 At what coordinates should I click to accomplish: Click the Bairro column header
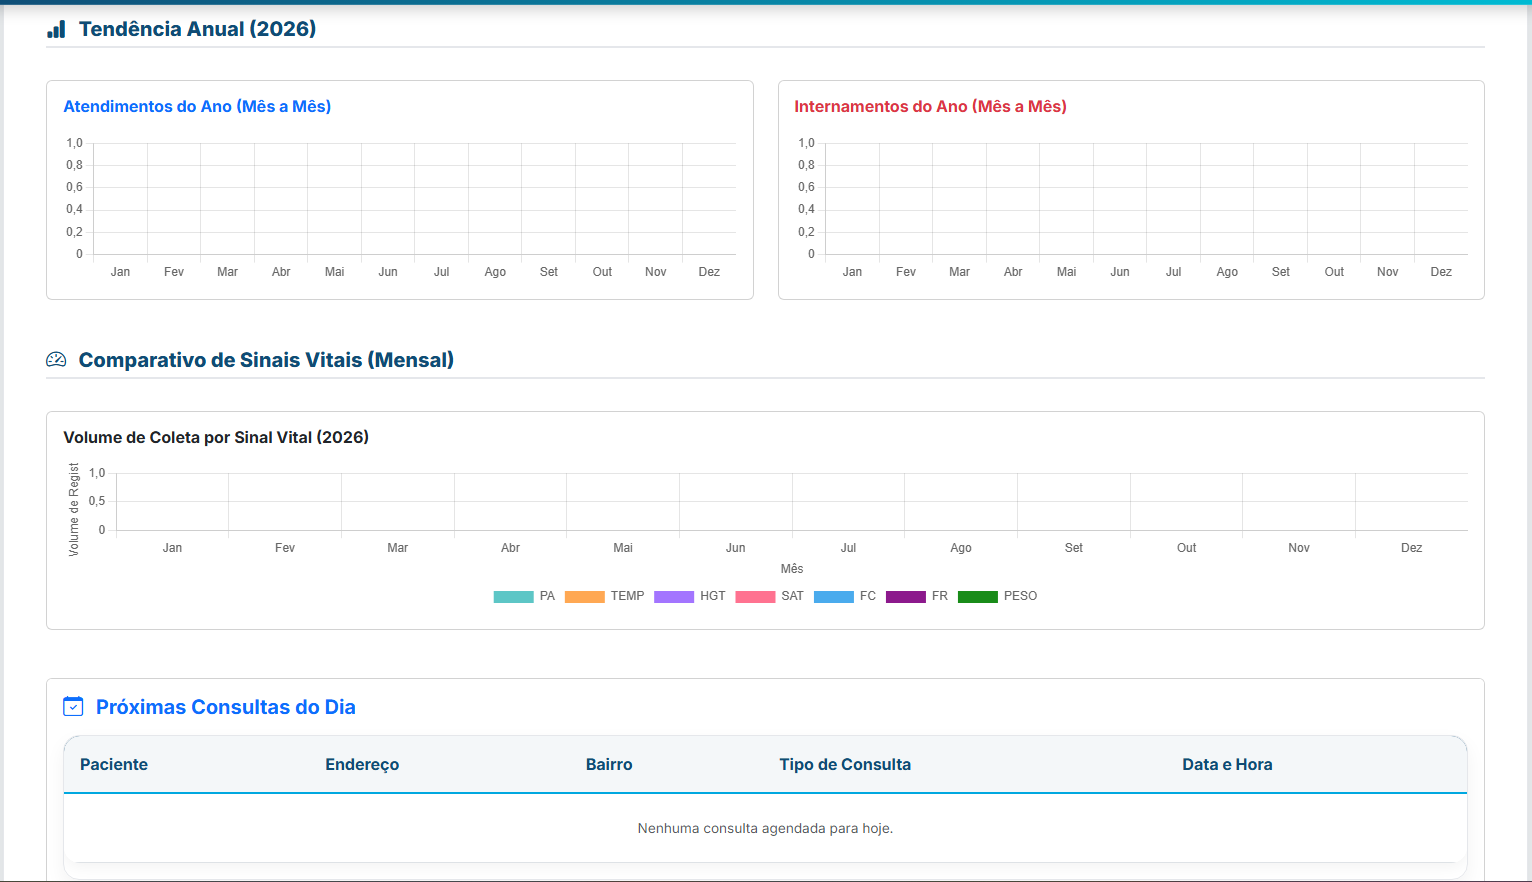coord(609,765)
